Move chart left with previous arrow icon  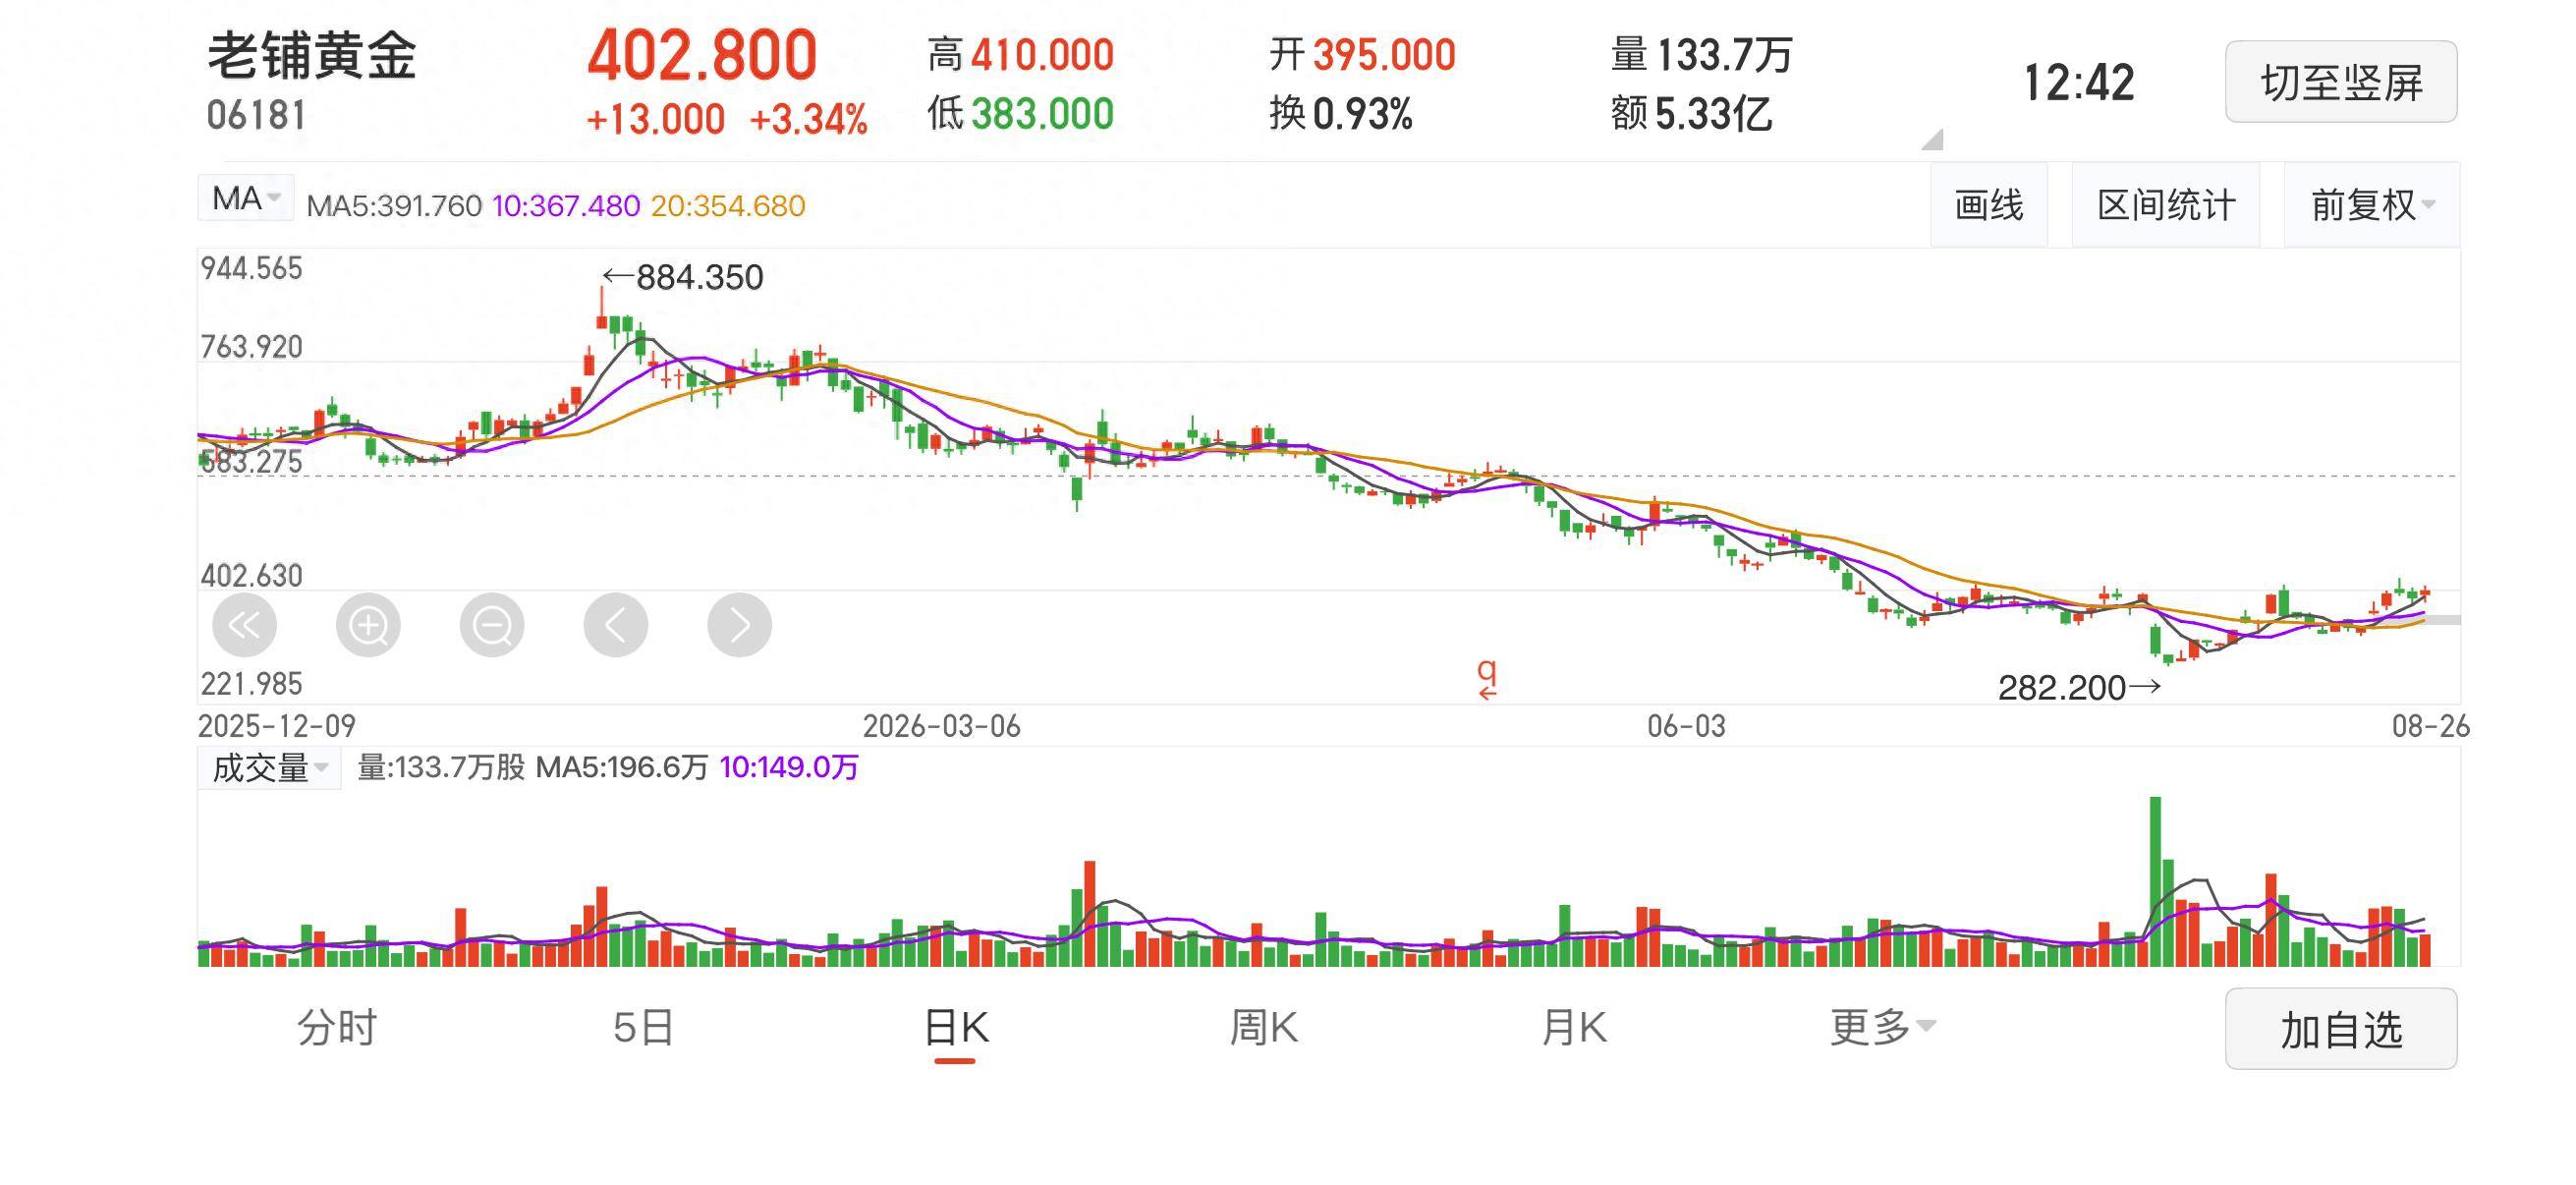[616, 625]
